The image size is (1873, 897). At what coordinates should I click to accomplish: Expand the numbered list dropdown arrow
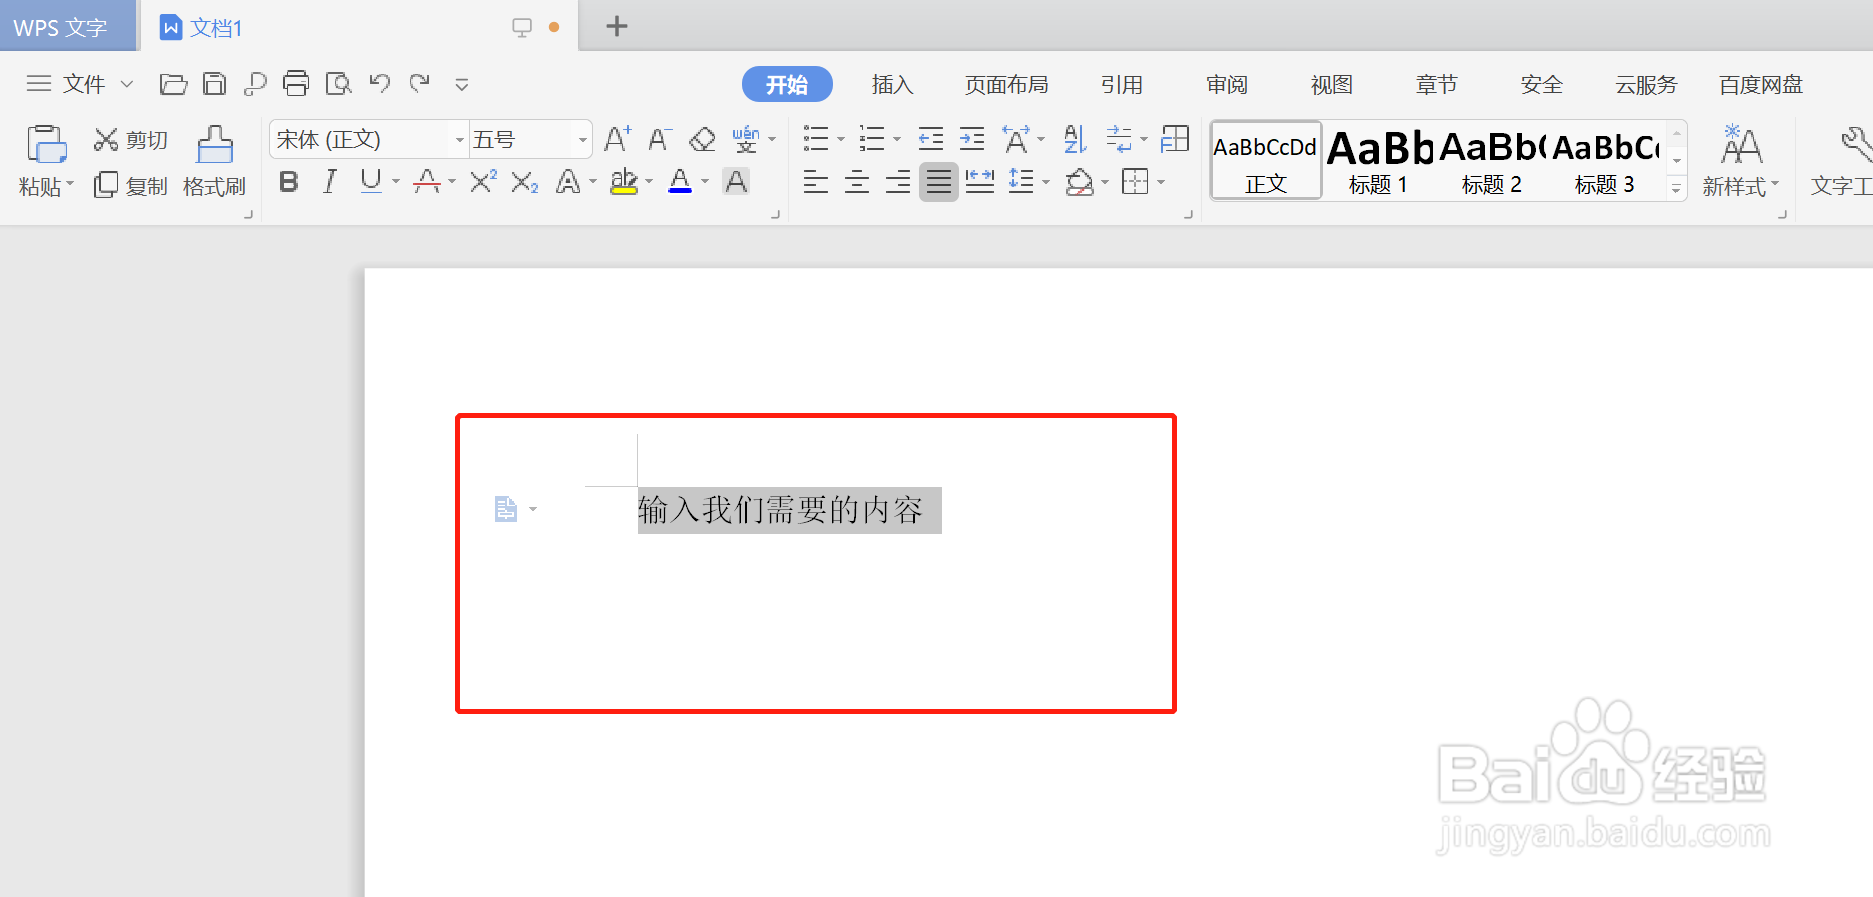[x=897, y=140]
